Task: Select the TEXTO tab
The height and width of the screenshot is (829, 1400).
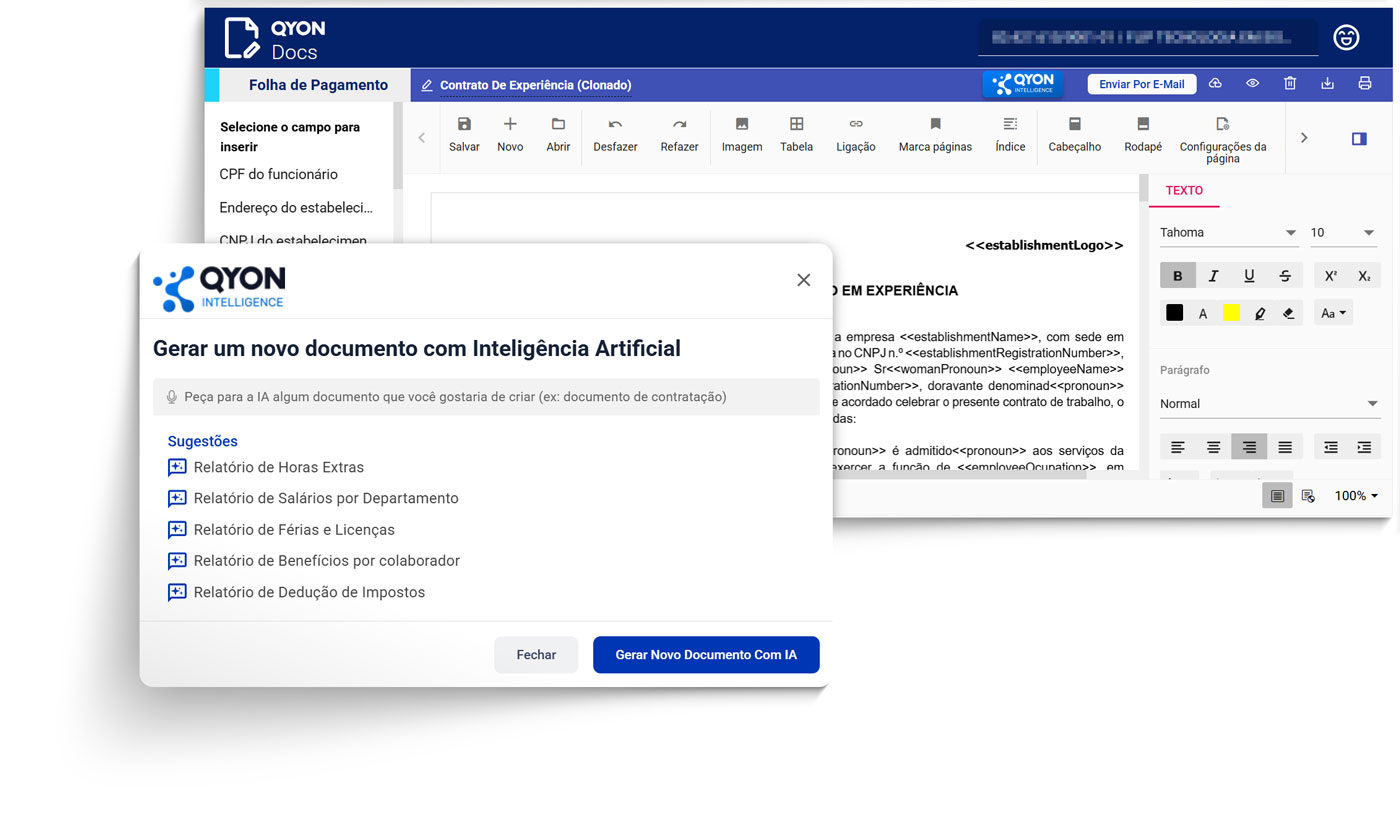Action: click(1184, 190)
